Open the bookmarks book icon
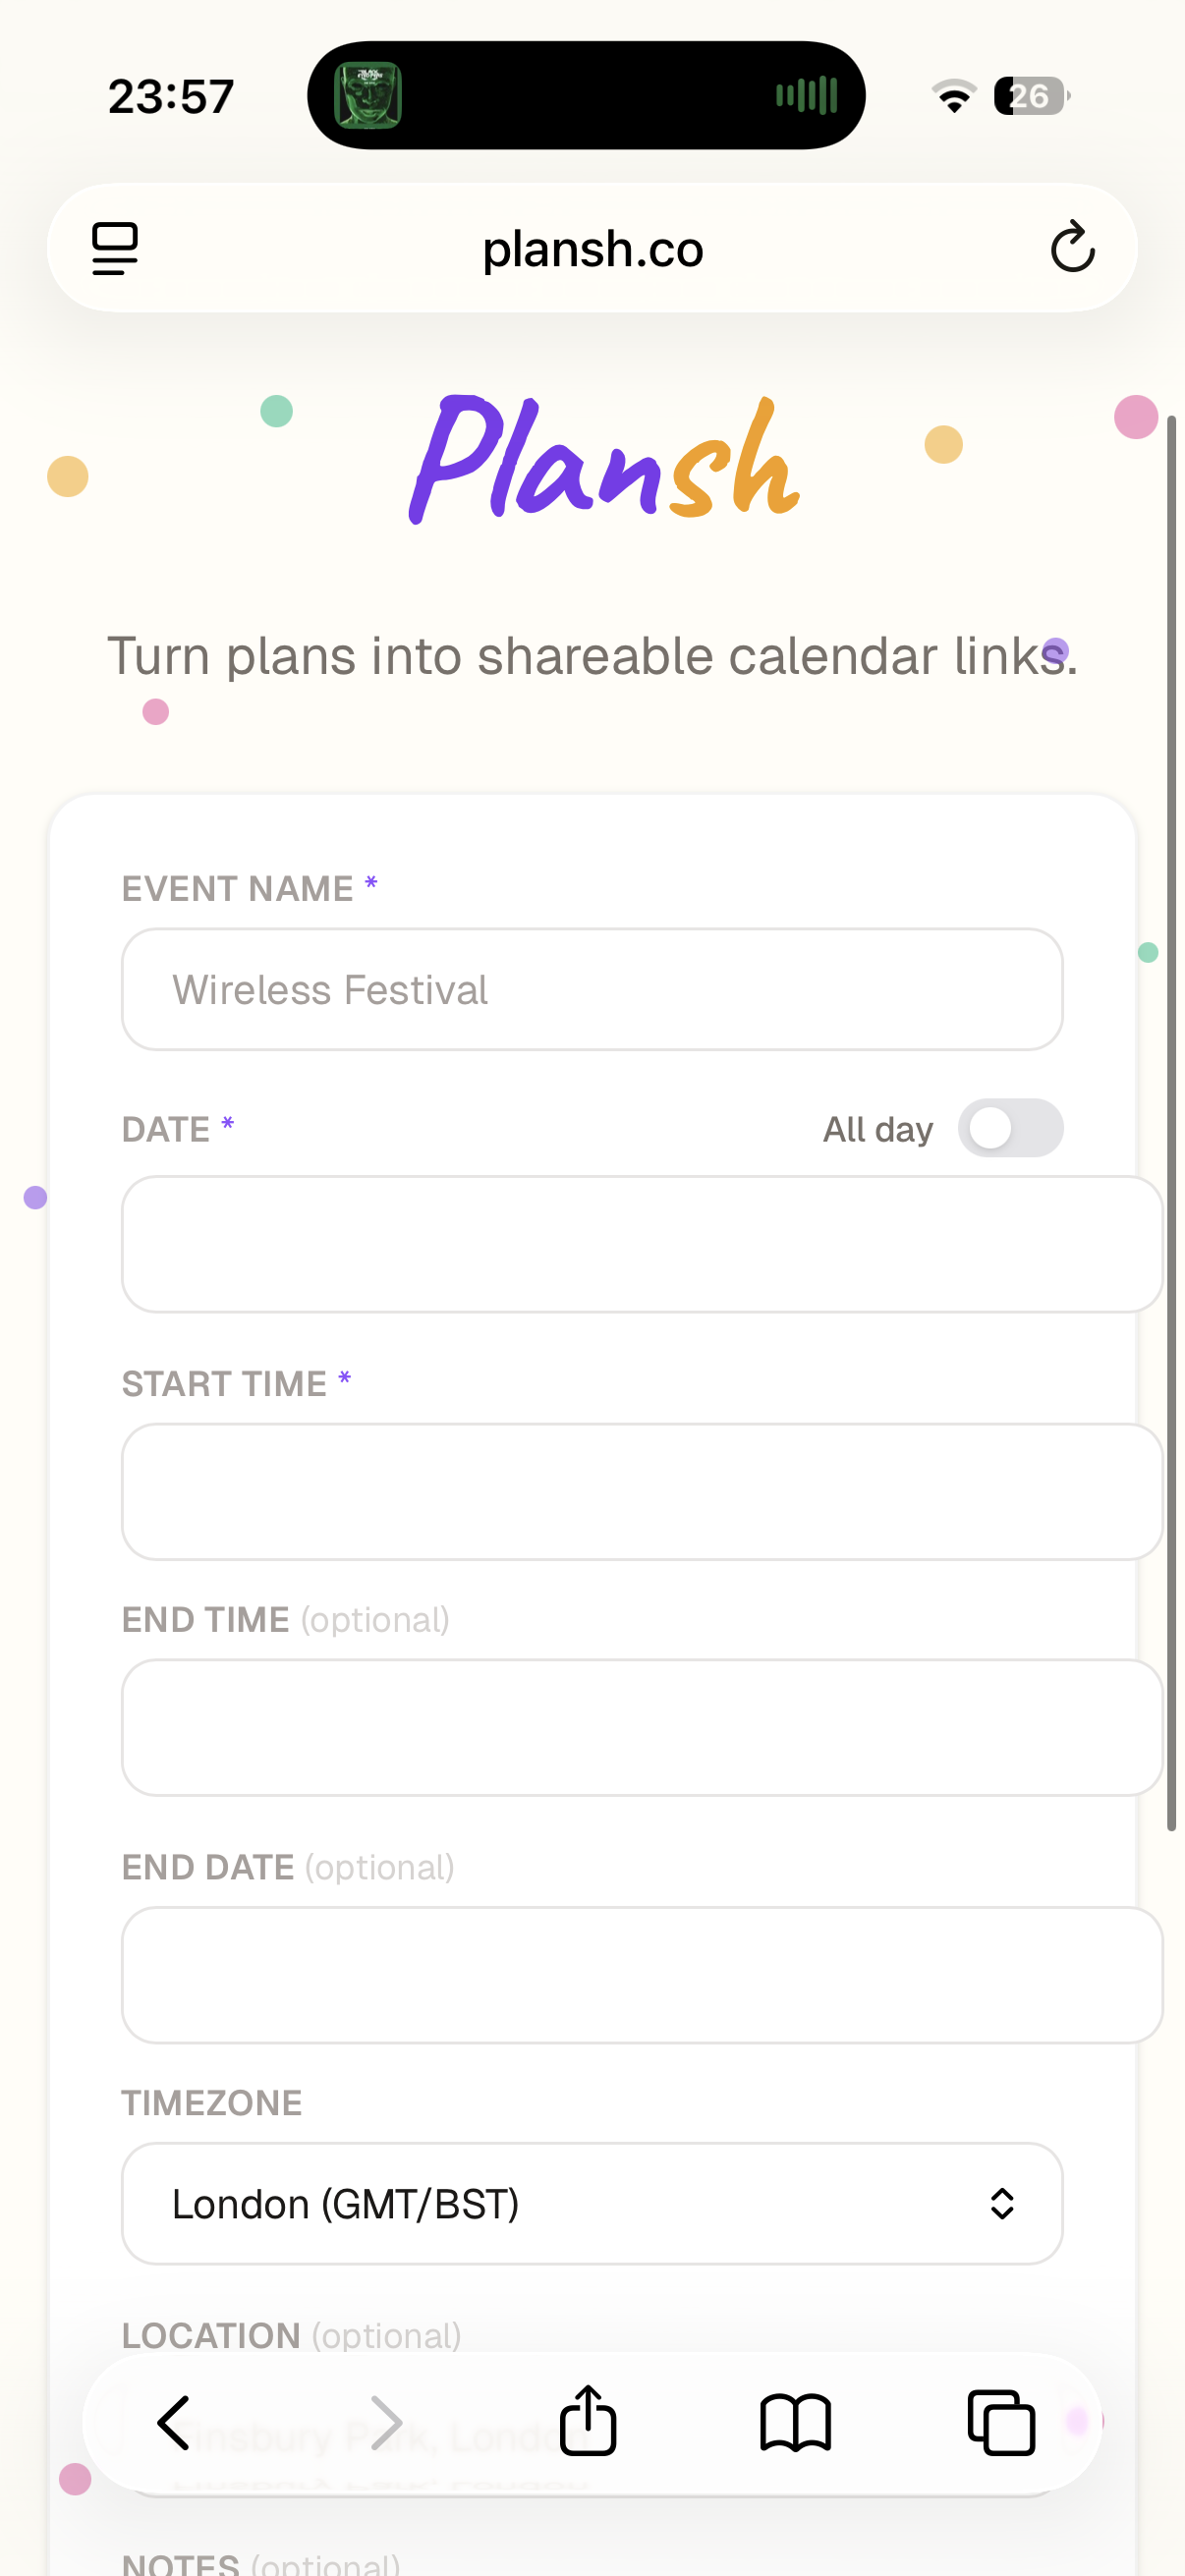1185x2576 pixels. tap(795, 2422)
